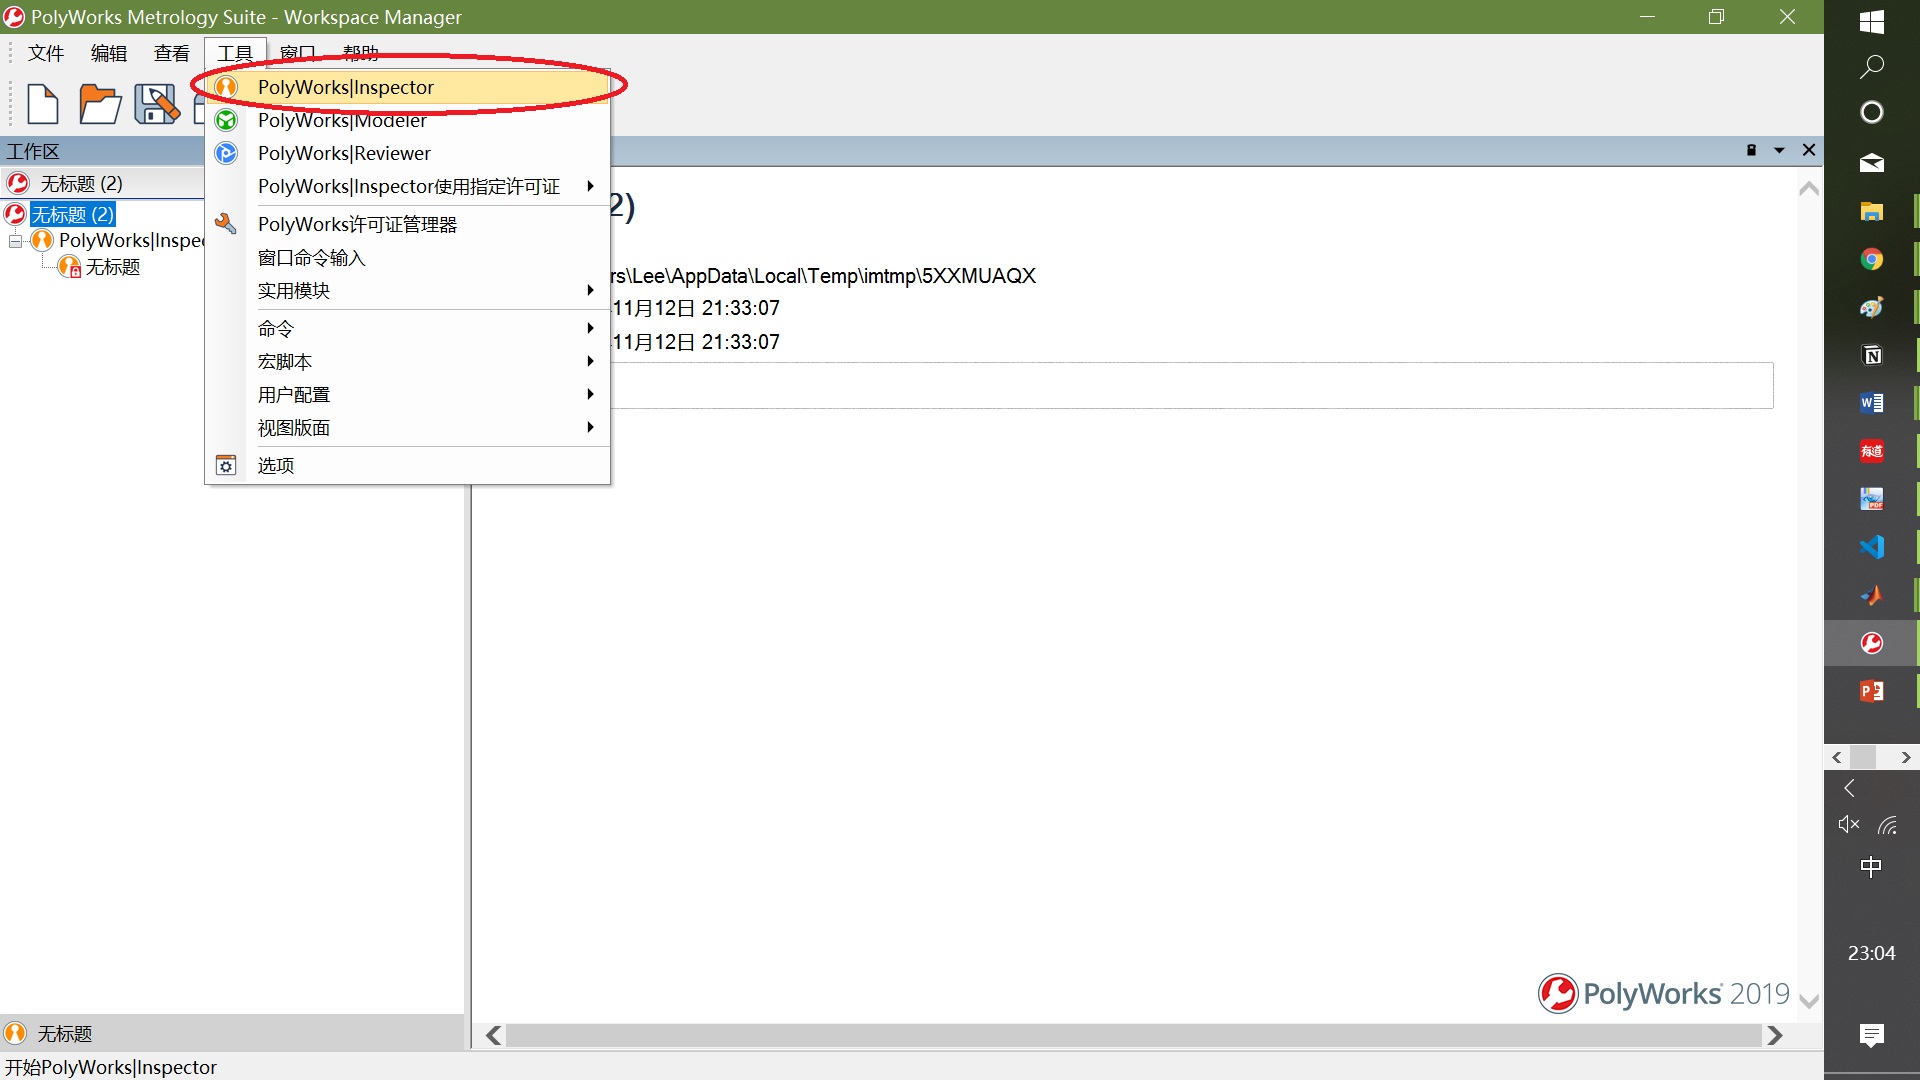Toggle the panel pin icon

[1751, 150]
